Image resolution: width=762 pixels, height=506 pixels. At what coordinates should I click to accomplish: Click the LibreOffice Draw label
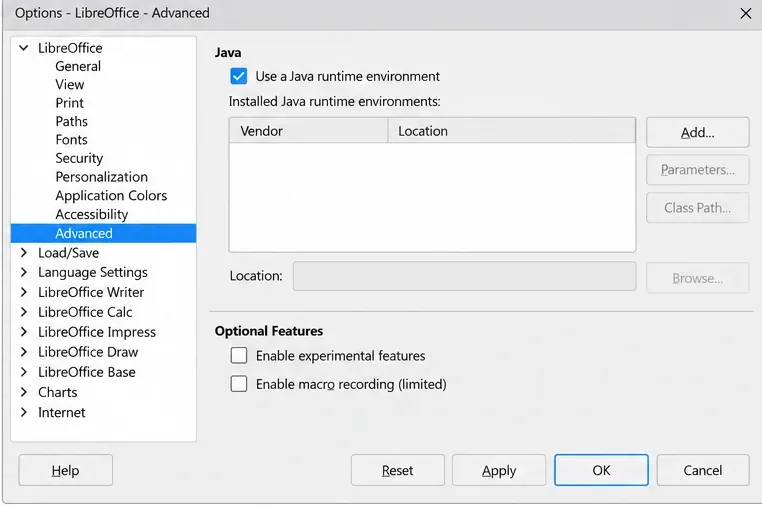pos(88,352)
